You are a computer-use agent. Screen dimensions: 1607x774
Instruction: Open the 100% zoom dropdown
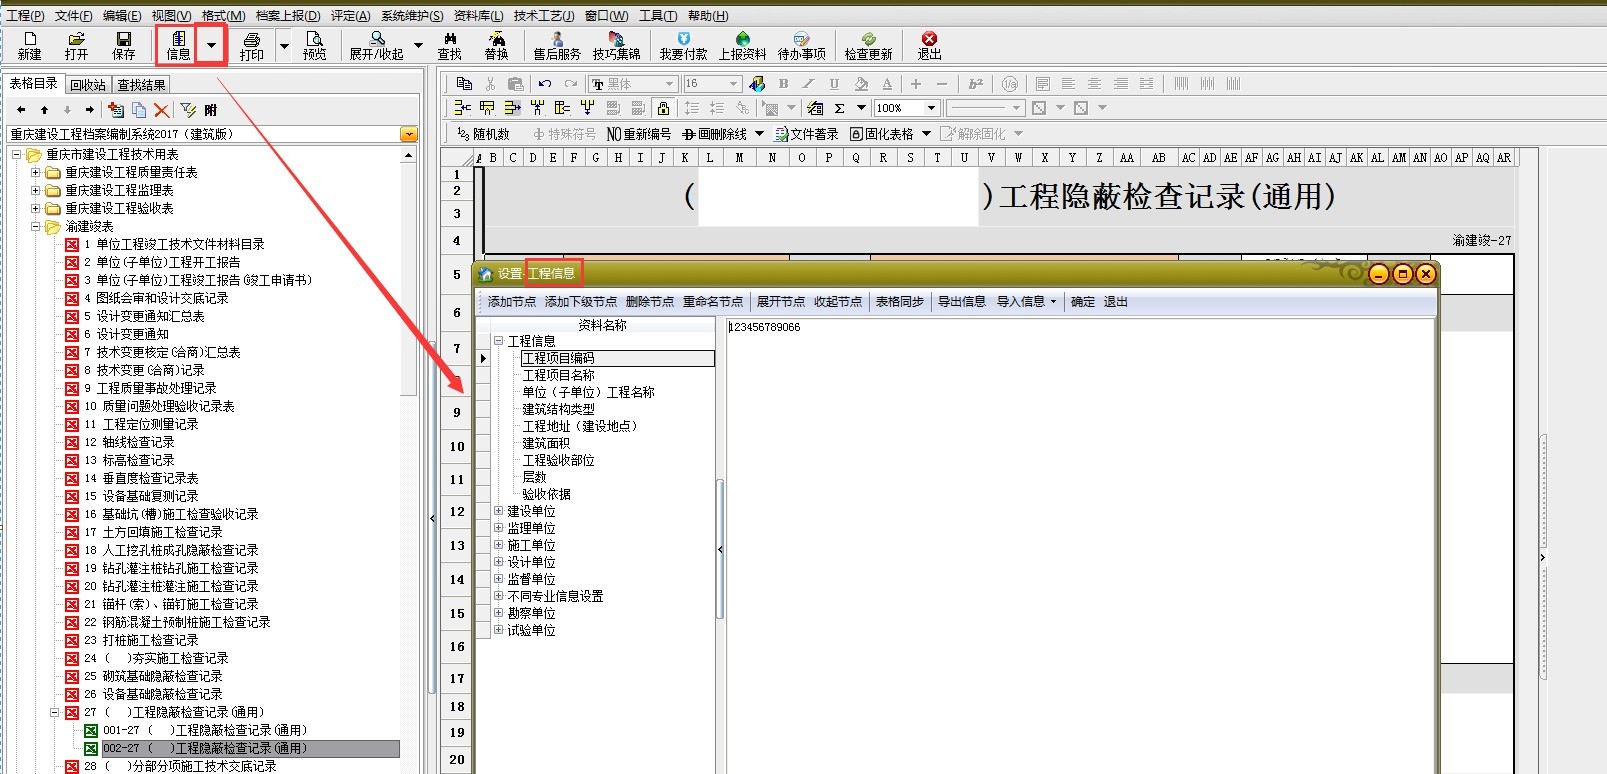point(931,108)
